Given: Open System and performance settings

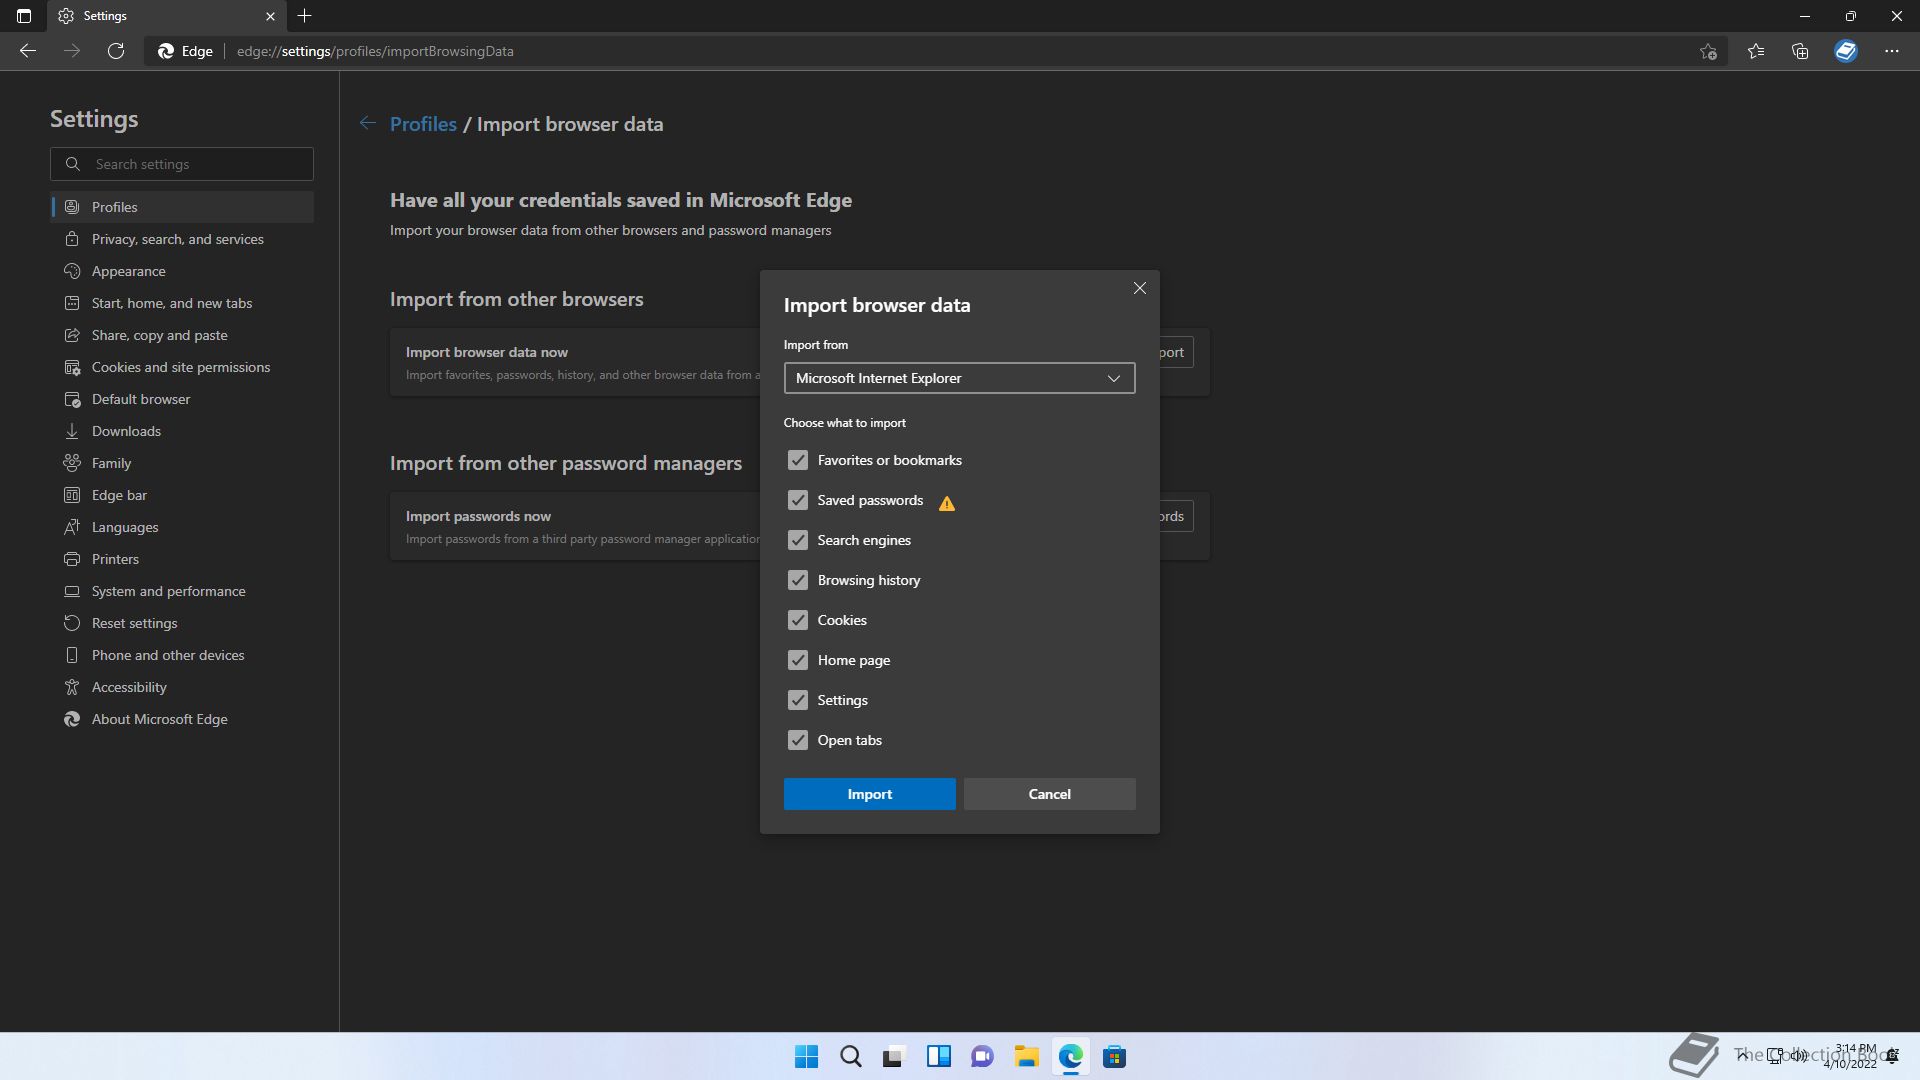Looking at the screenshot, I should (x=182, y=591).
